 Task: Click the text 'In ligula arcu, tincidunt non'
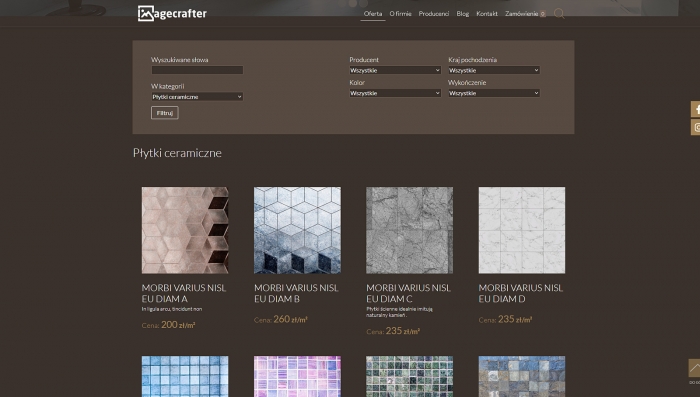[x=172, y=309]
